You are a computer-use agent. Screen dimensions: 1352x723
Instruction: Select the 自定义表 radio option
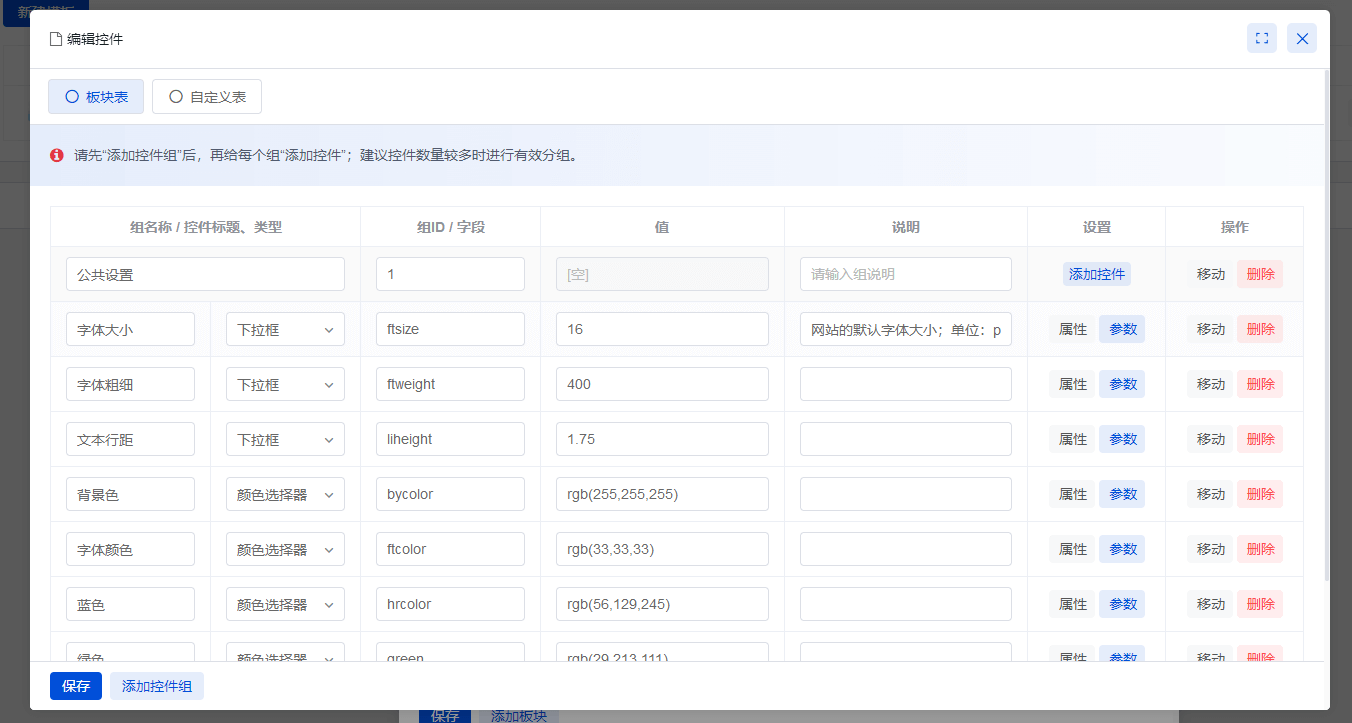coord(207,97)
